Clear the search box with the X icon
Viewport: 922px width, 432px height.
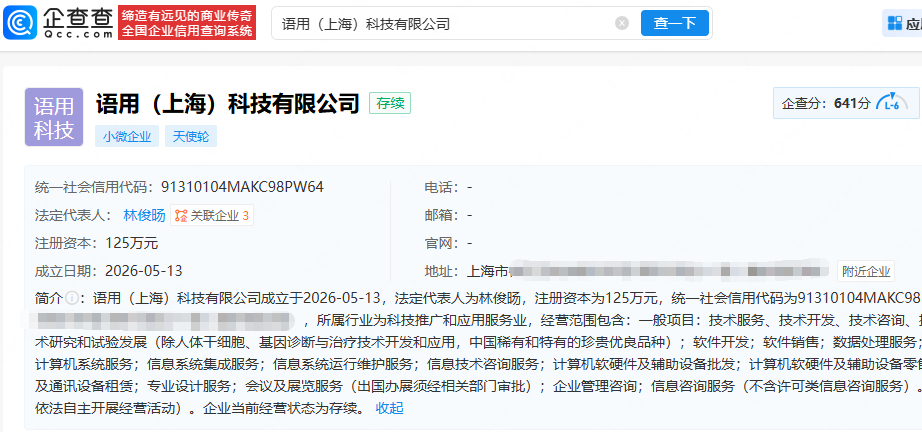click(622, 23)
